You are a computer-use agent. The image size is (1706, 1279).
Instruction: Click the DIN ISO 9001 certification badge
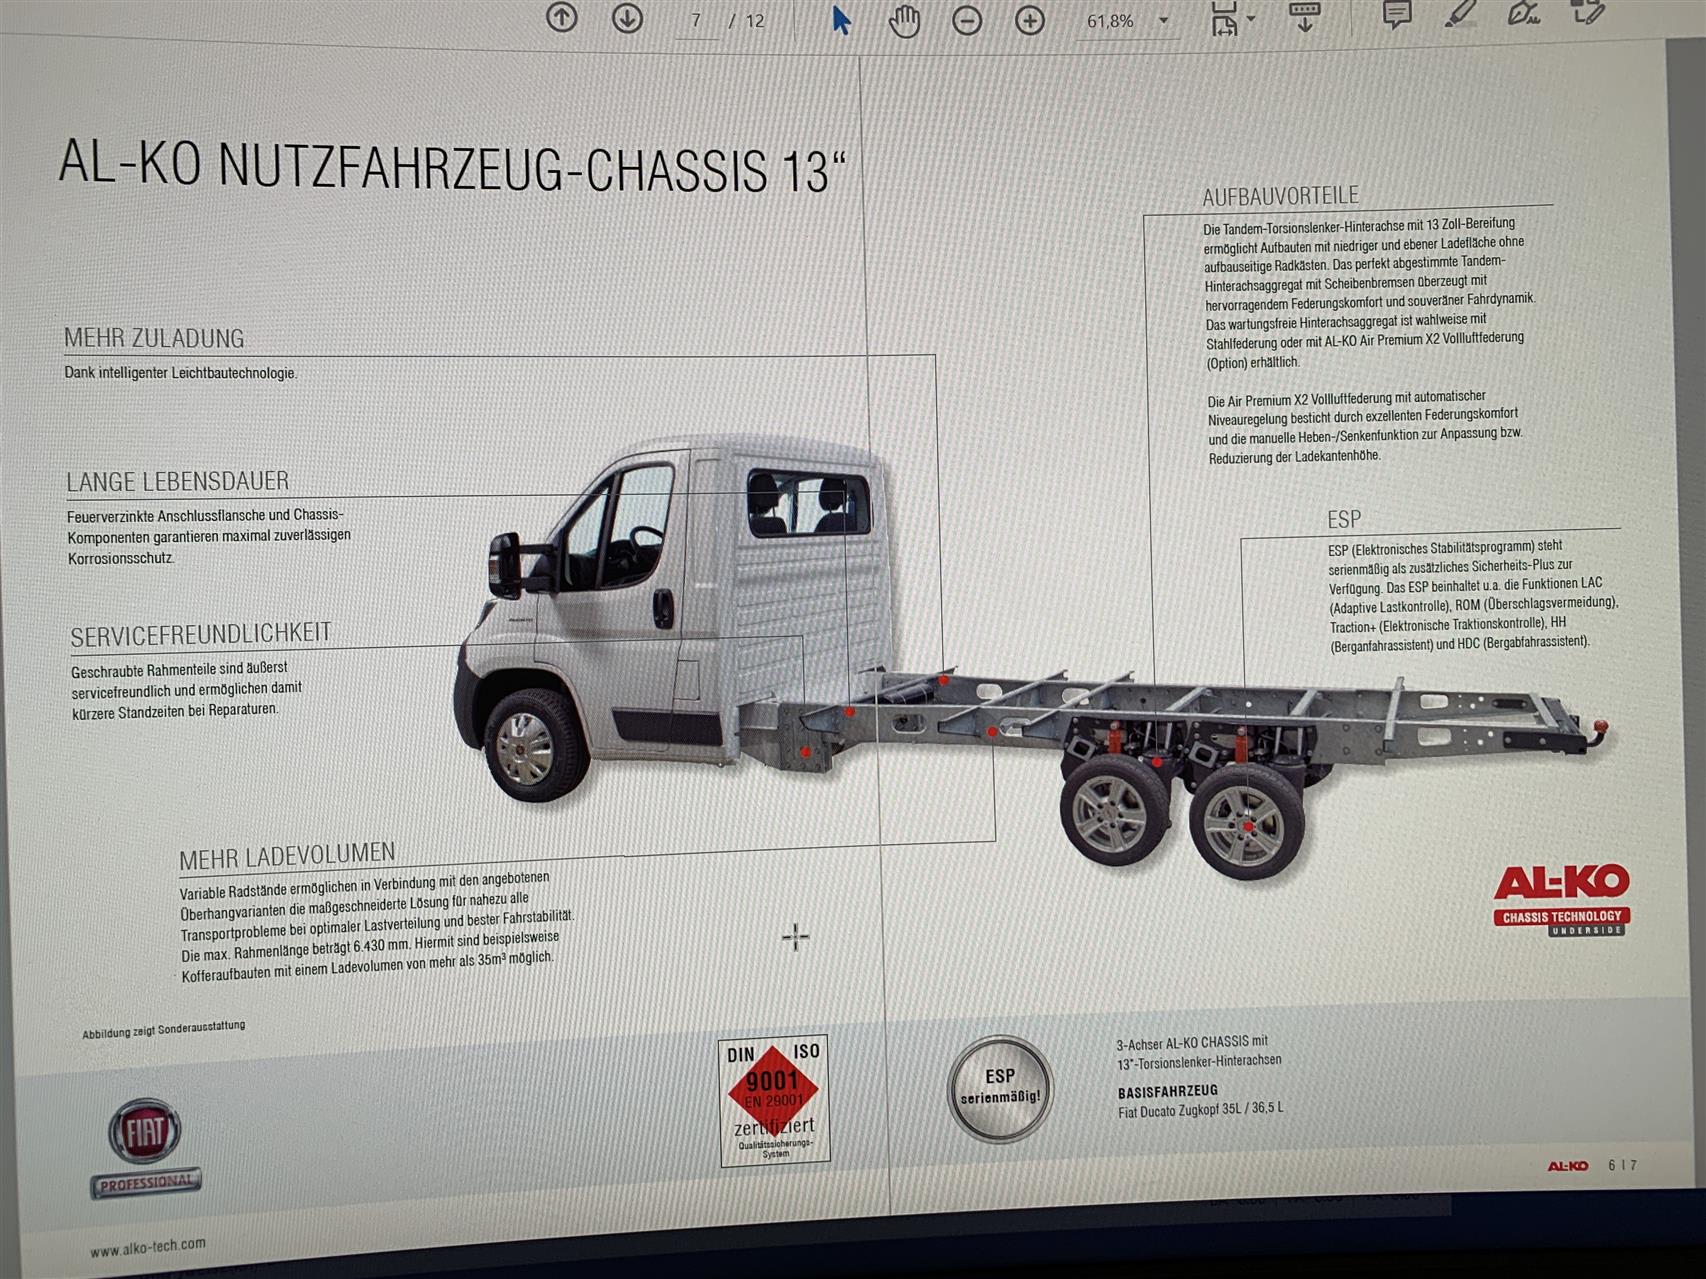tap(774, 1100)
